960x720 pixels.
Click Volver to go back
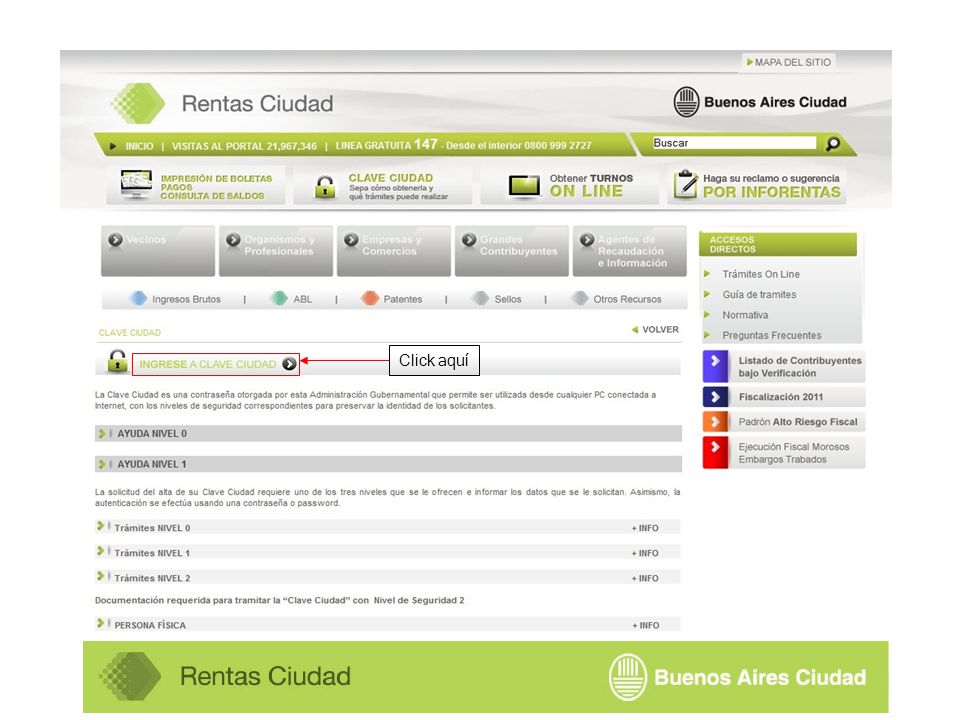coord(655,329)
